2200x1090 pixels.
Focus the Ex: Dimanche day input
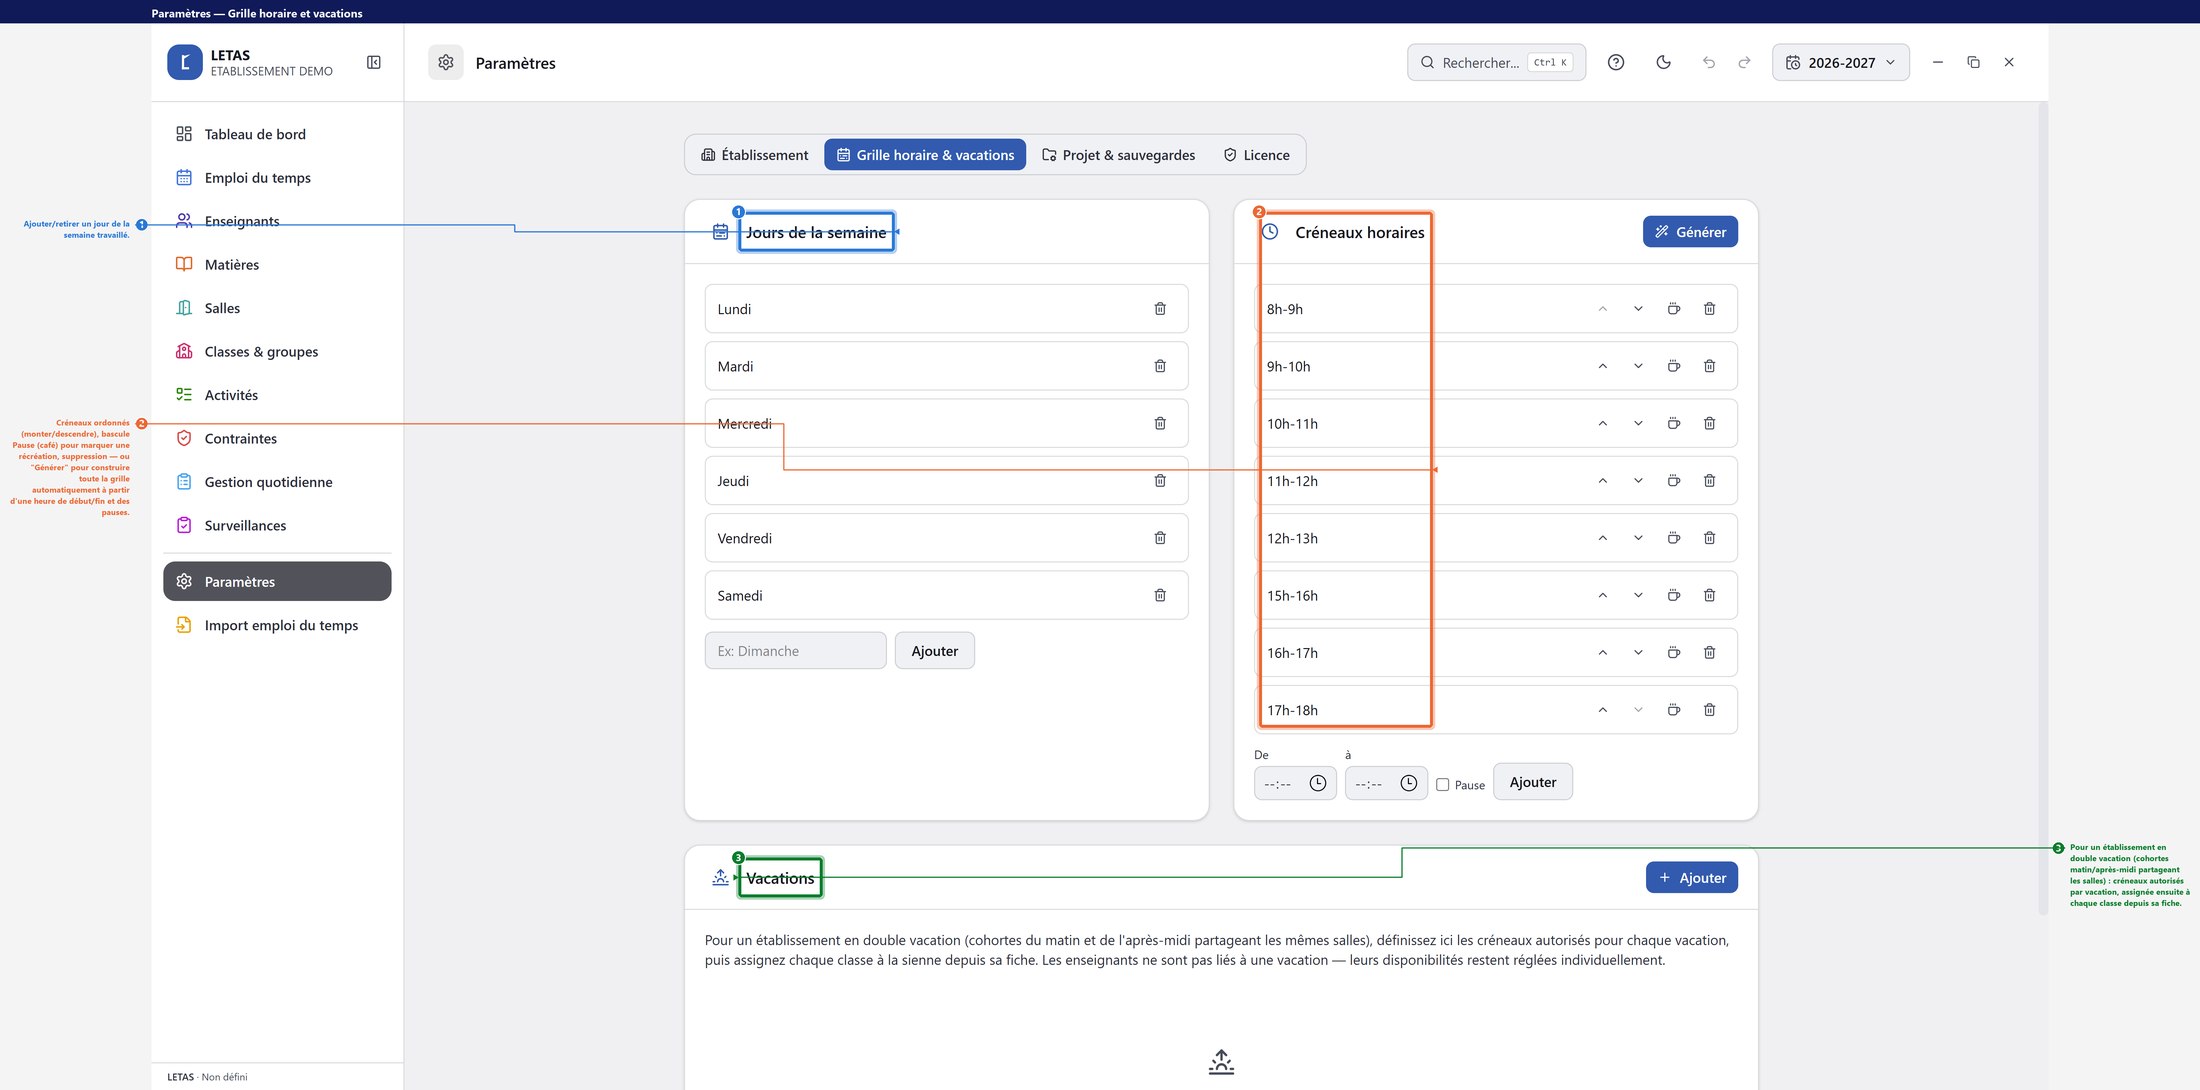[x=796, y=651]
